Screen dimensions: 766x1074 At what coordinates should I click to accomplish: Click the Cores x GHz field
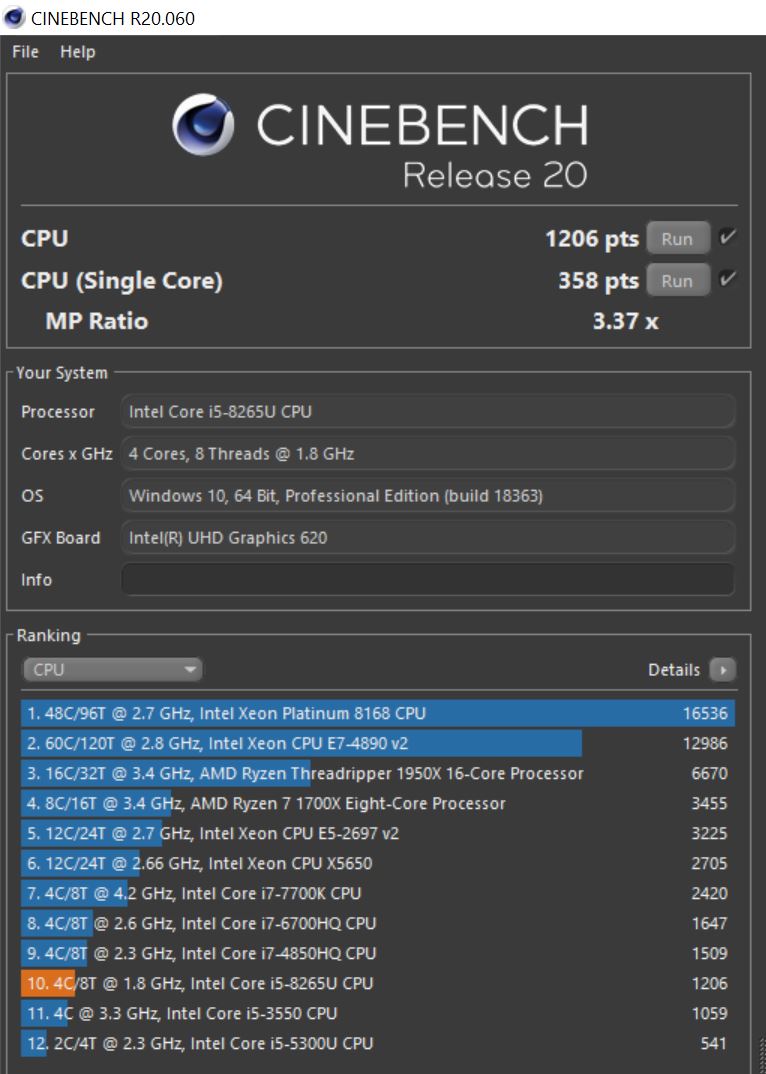(428, 454)
